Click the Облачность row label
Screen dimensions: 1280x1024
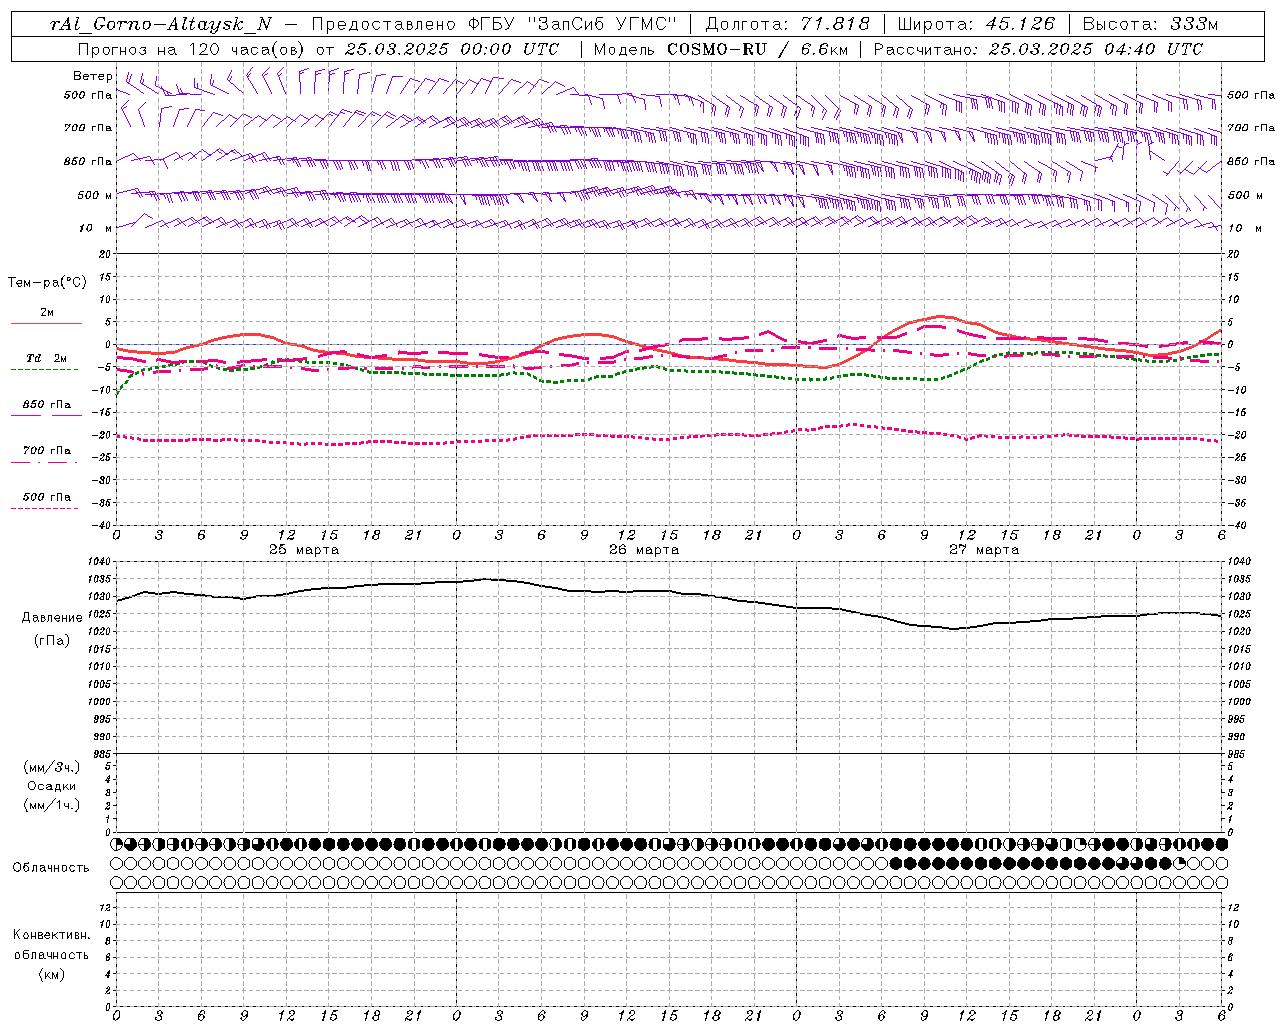50,868
